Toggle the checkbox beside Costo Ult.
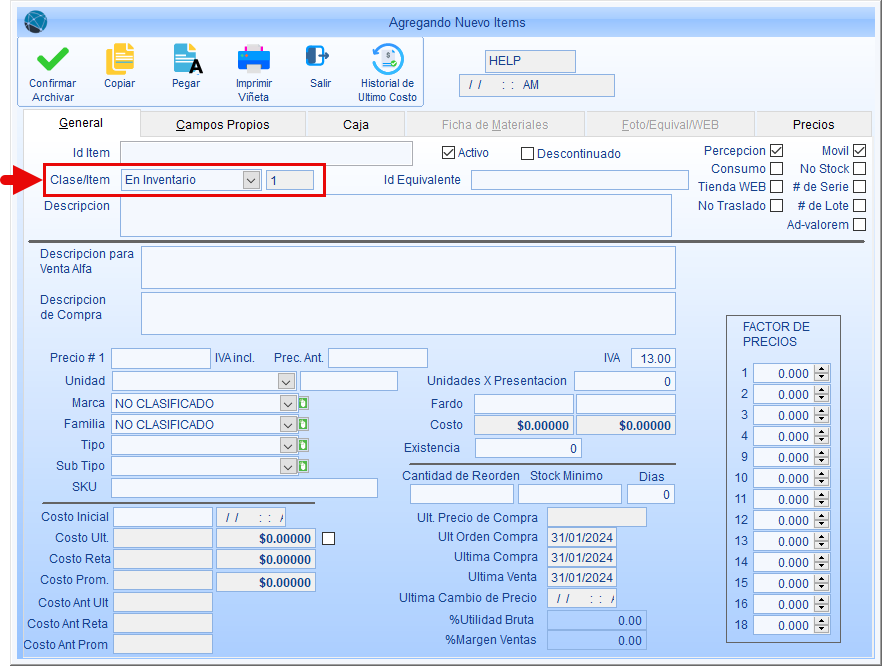The width and height of the screenshot is (882, 666). tap(328, 539)
